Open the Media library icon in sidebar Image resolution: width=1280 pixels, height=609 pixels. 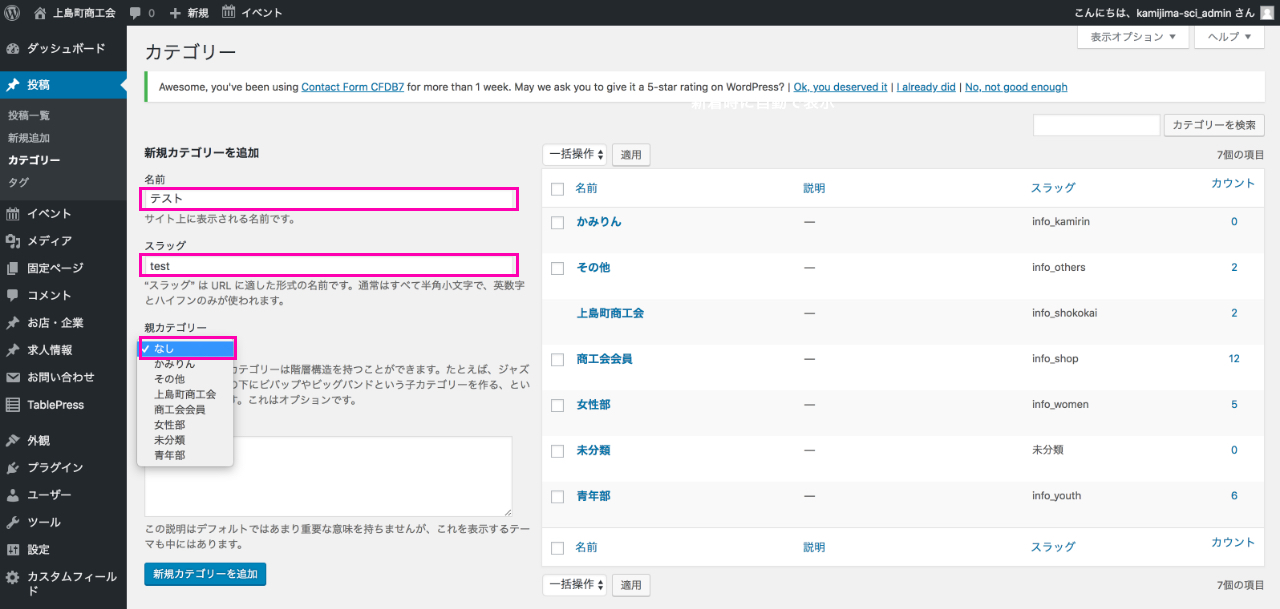(13, 241)
